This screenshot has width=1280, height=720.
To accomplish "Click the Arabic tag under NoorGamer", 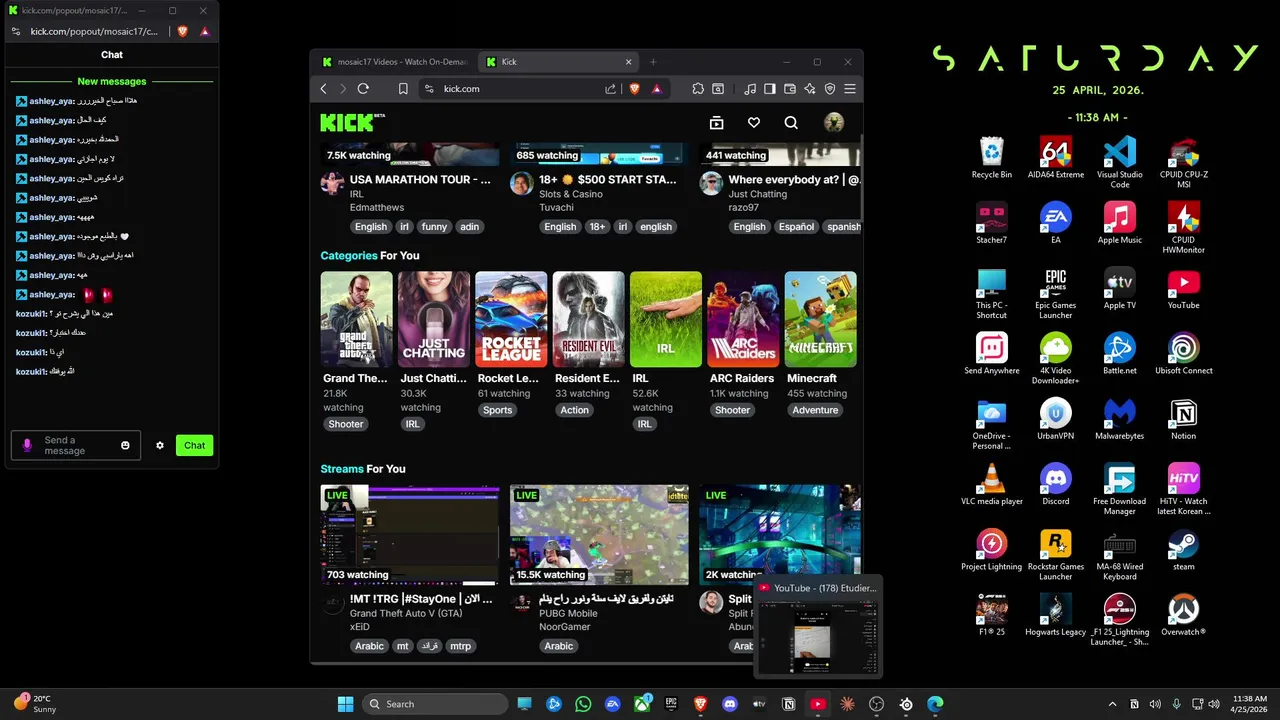I will 559,646.
